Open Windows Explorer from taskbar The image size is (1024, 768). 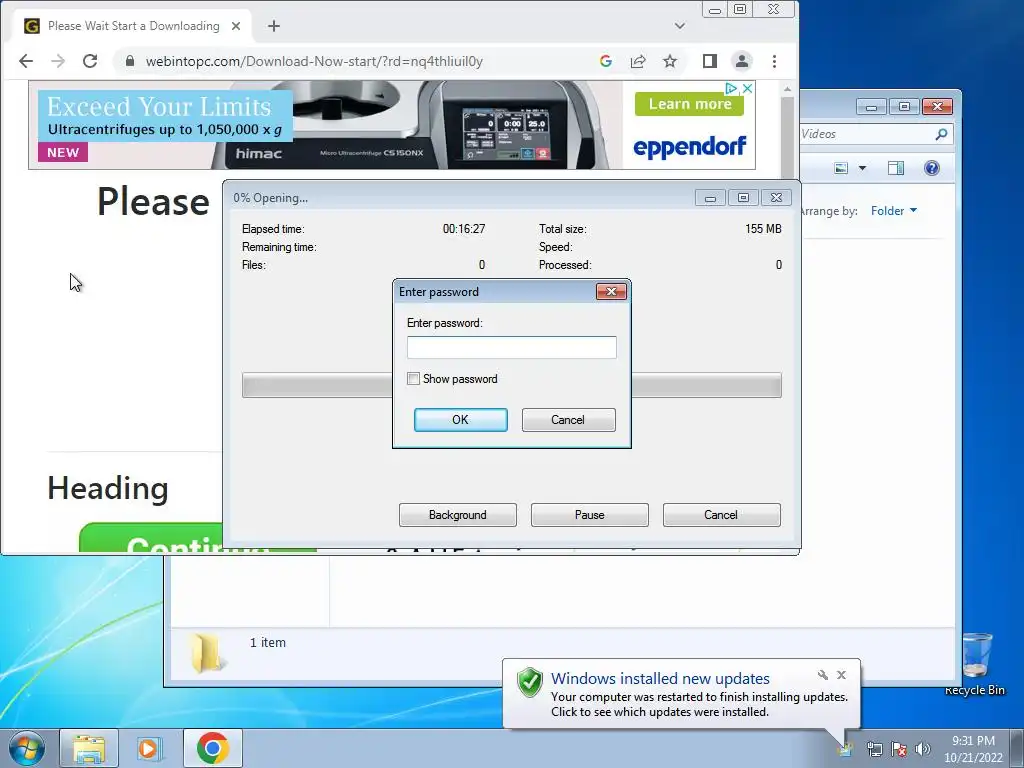tap(89, 748)
